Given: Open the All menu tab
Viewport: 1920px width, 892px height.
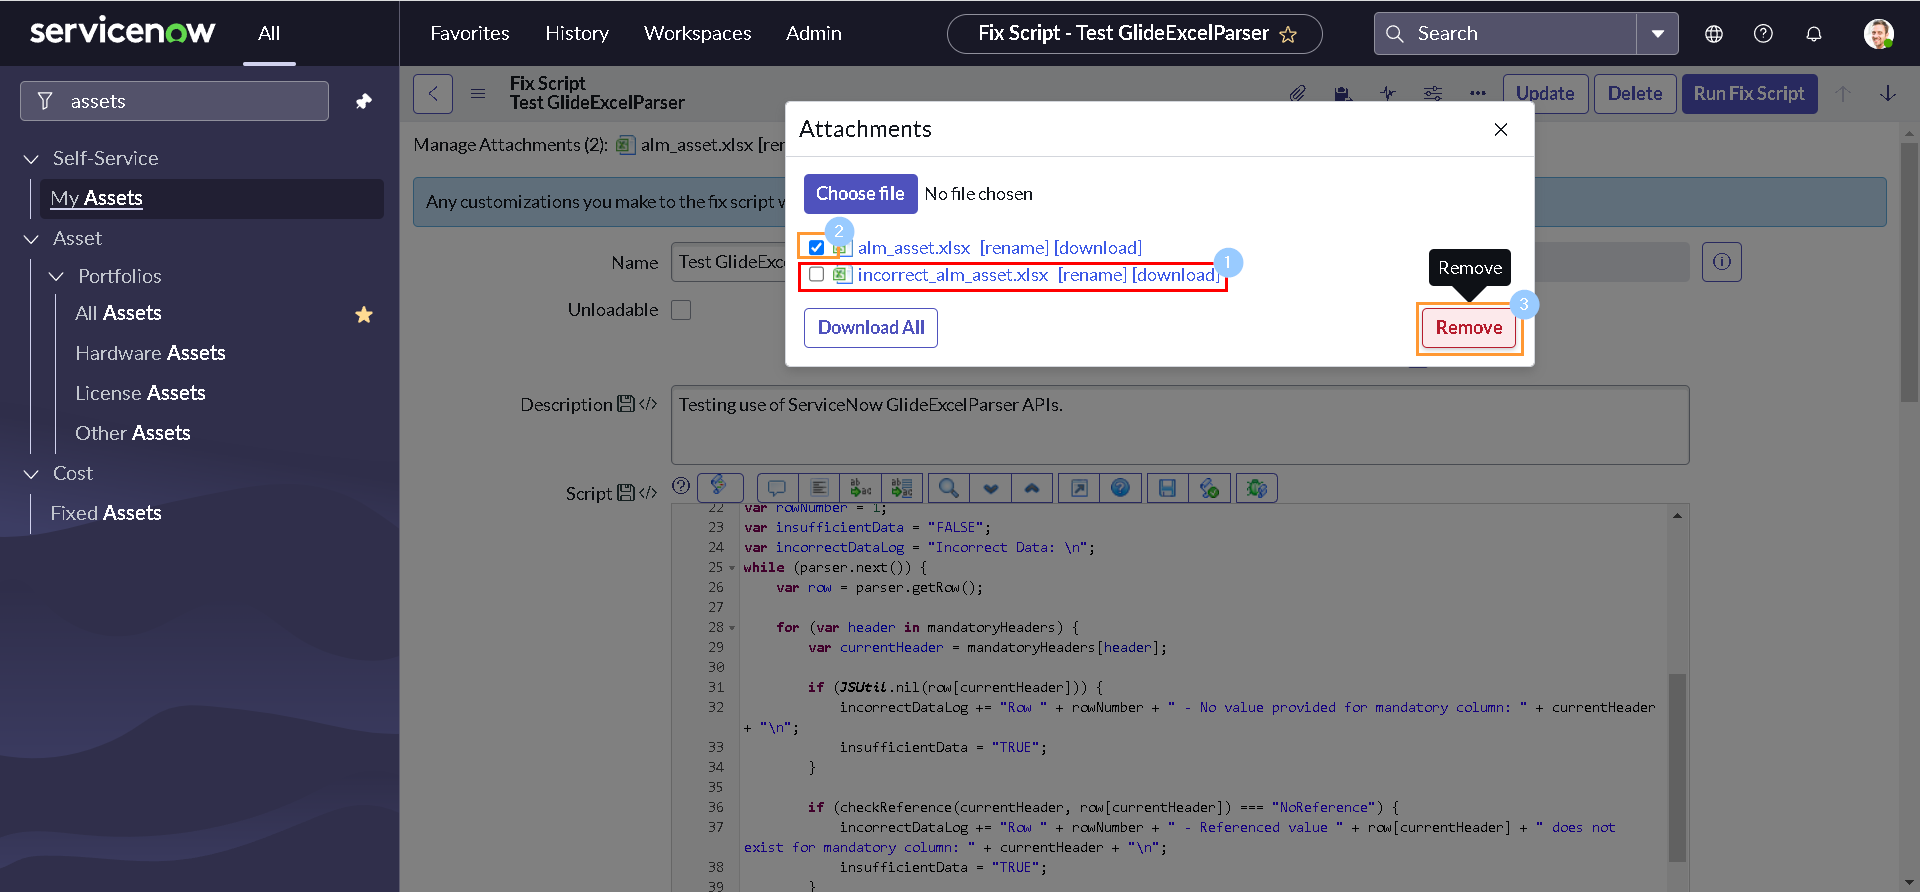Looking at the screenshot, I should click(269, 33).
